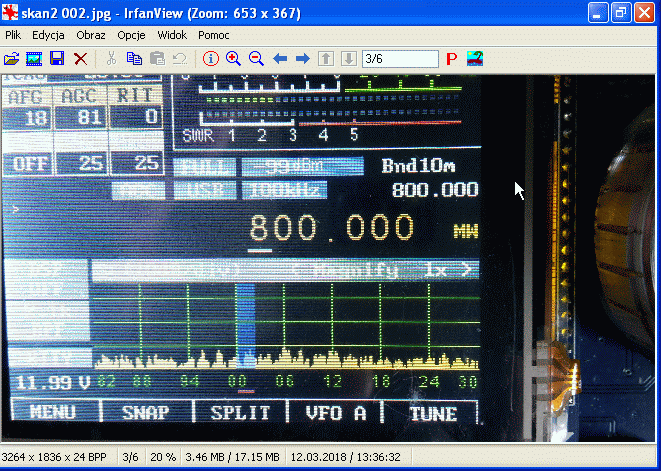Start slideshow via filmstrip toolbar icon
This screenshot has width=661, height=471.
click(34, 59)
